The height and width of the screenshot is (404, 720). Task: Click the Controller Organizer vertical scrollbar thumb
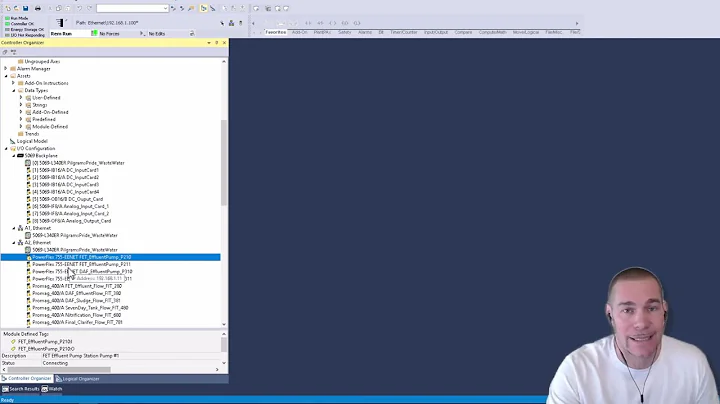[224, 162]
